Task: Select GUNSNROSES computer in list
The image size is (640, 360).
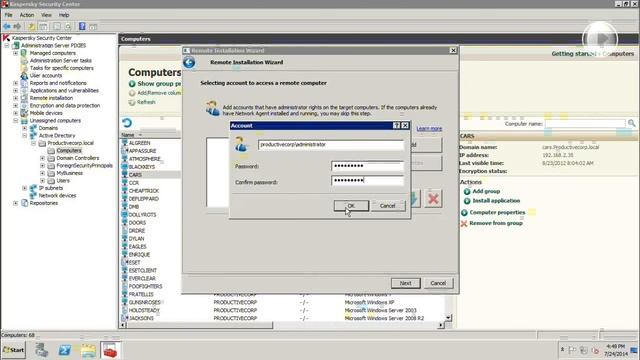Action: [x=144, y=302]
